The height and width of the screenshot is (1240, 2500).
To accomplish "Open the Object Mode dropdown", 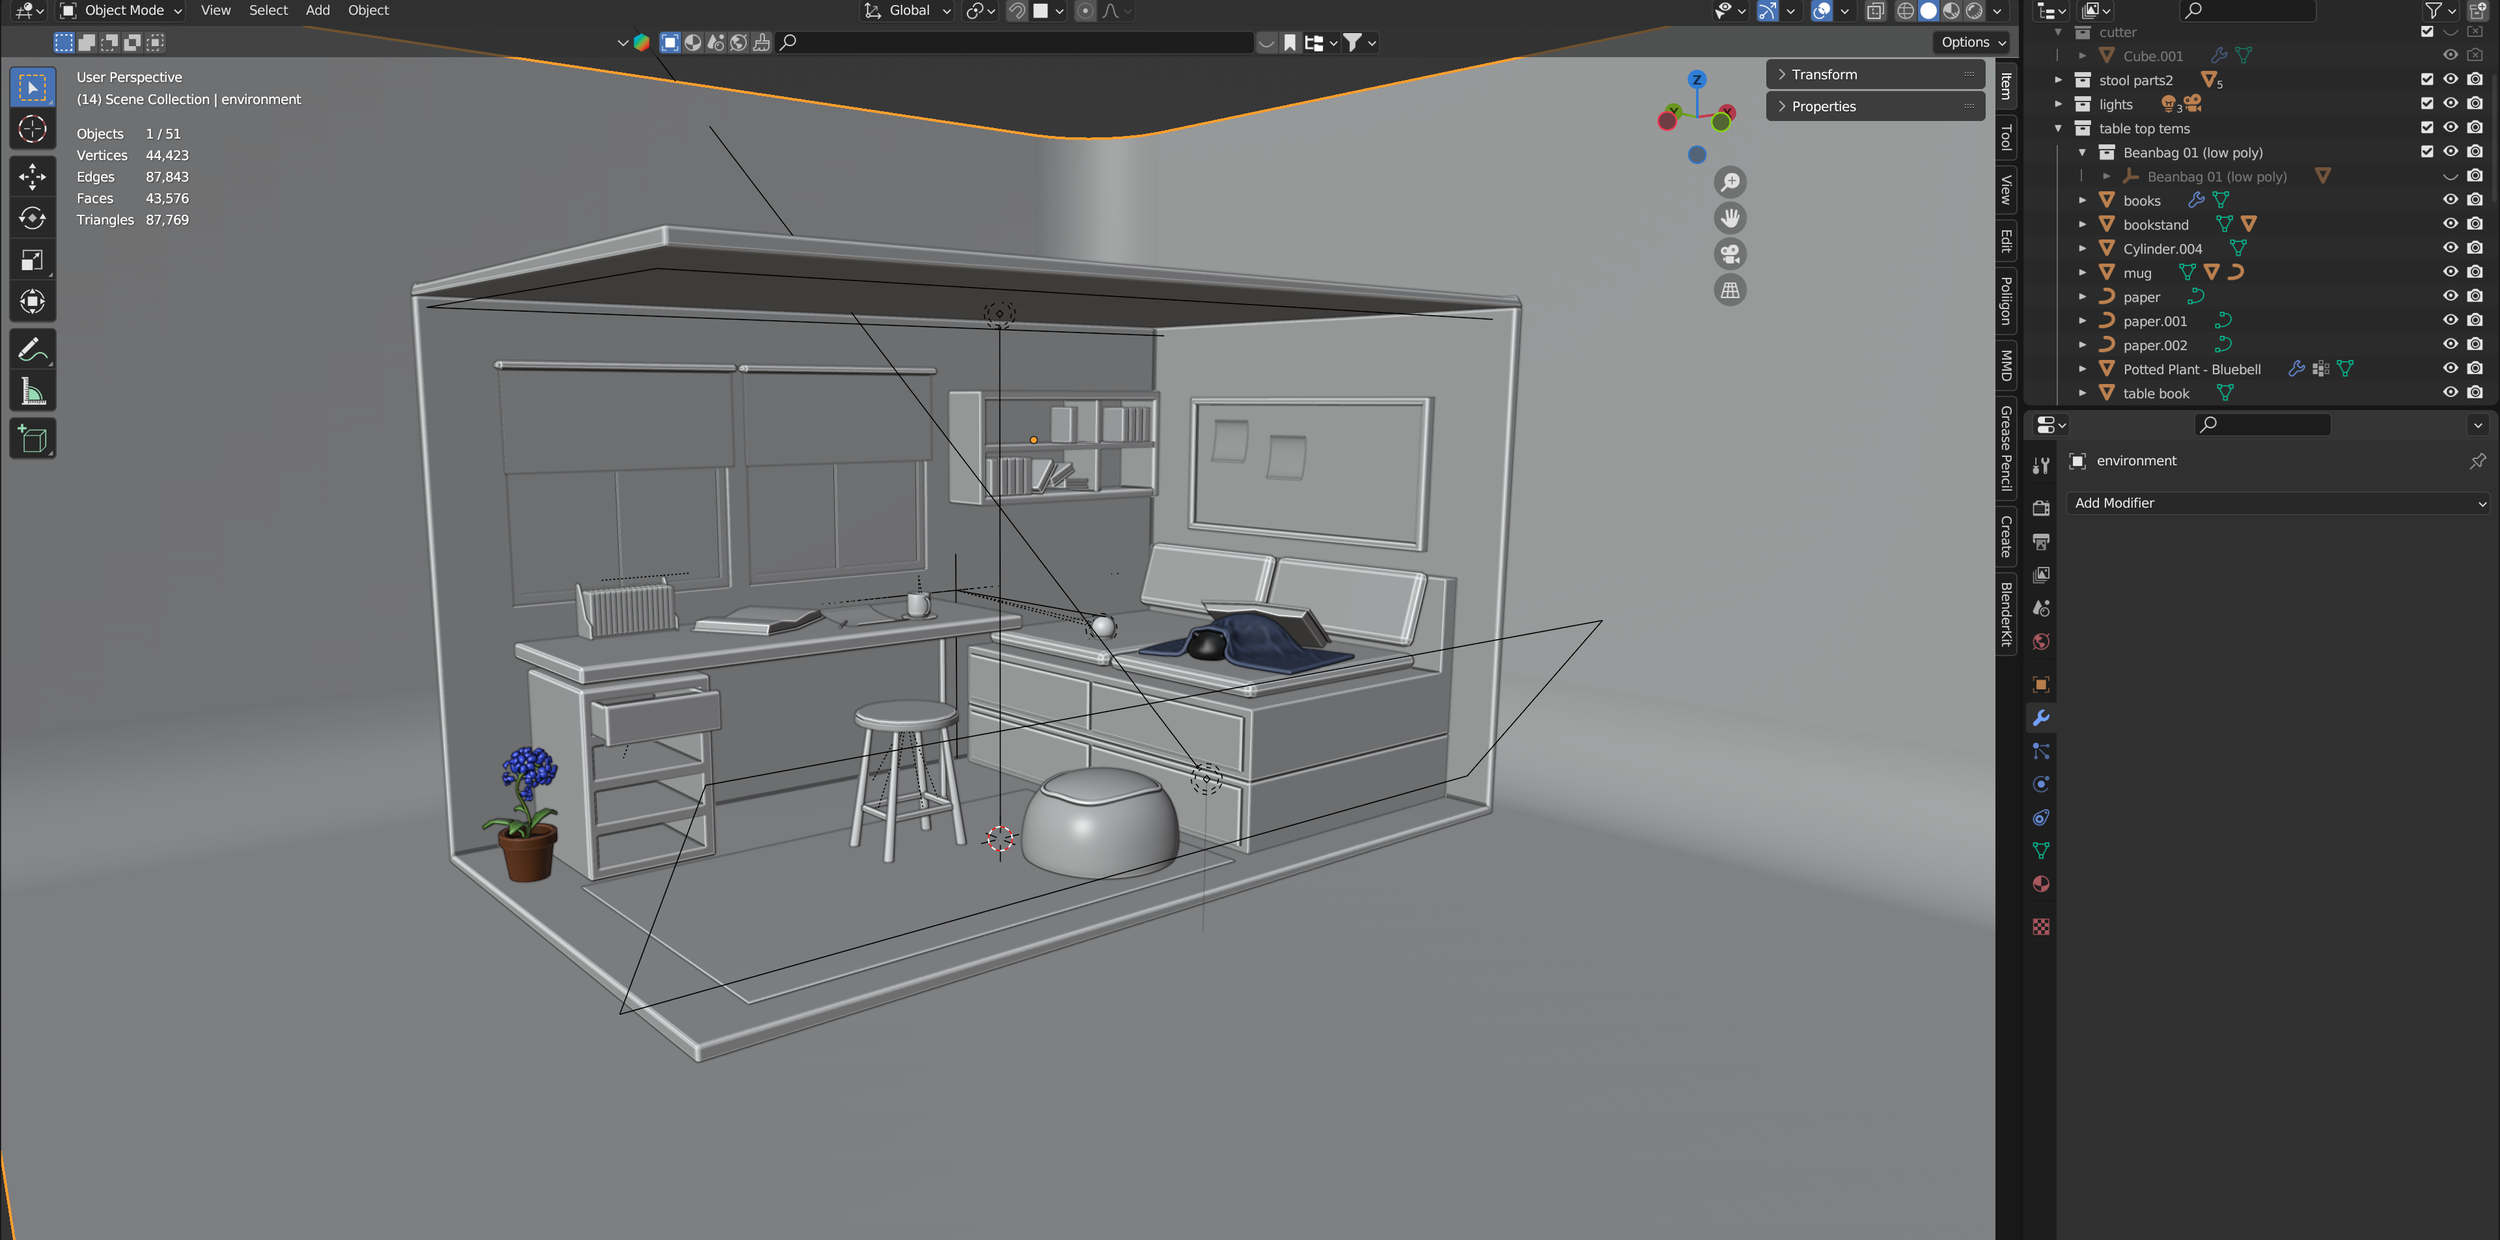I will pos(122,11).
